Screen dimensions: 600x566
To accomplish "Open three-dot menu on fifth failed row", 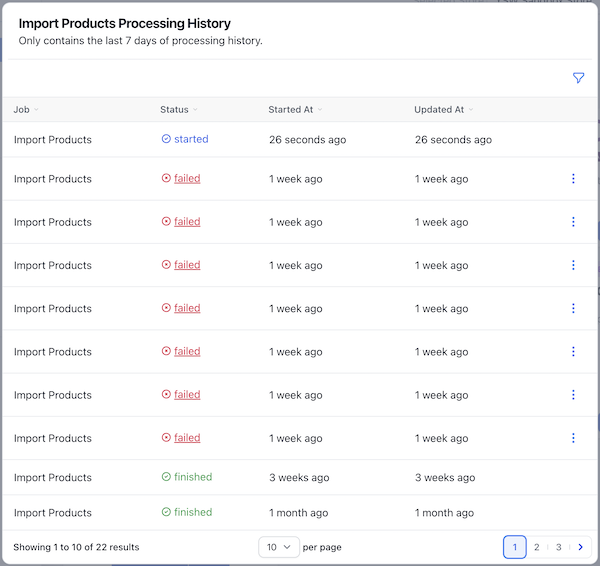I will pyautogui.click(x=573, y=351).
